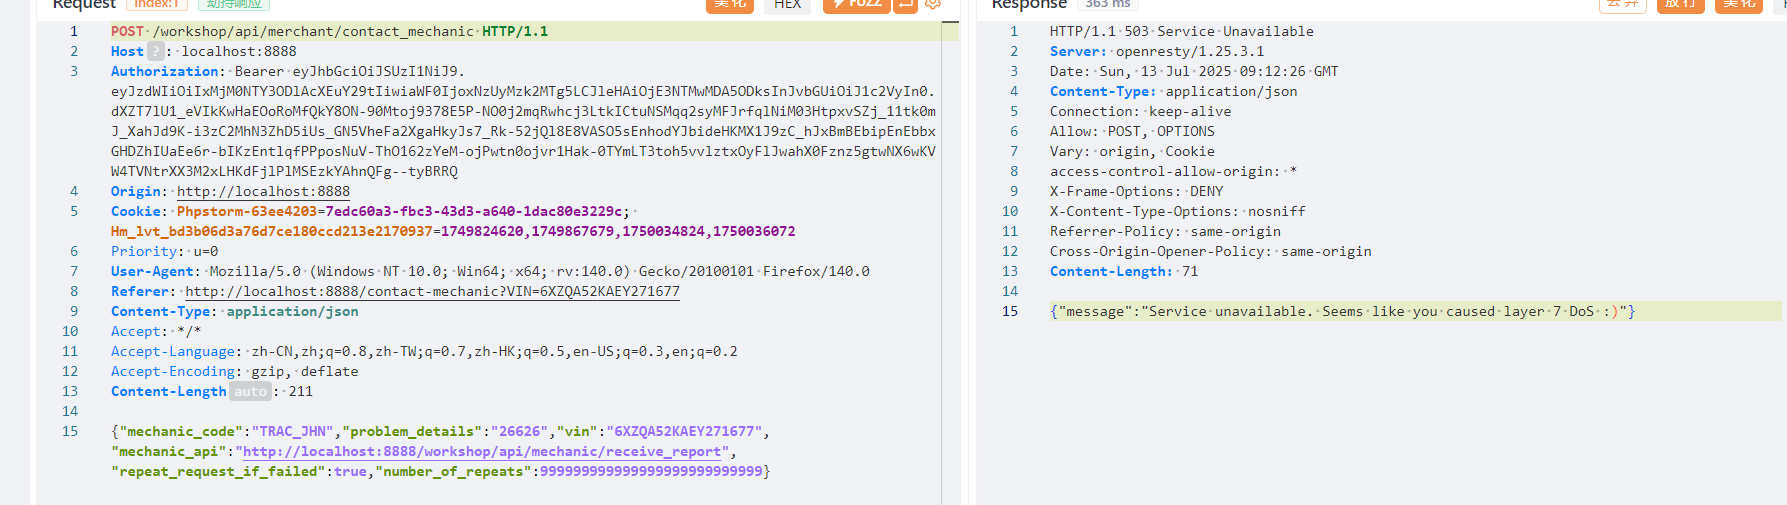
Task: Click the Cookie header name
Action: pos(136,211)
